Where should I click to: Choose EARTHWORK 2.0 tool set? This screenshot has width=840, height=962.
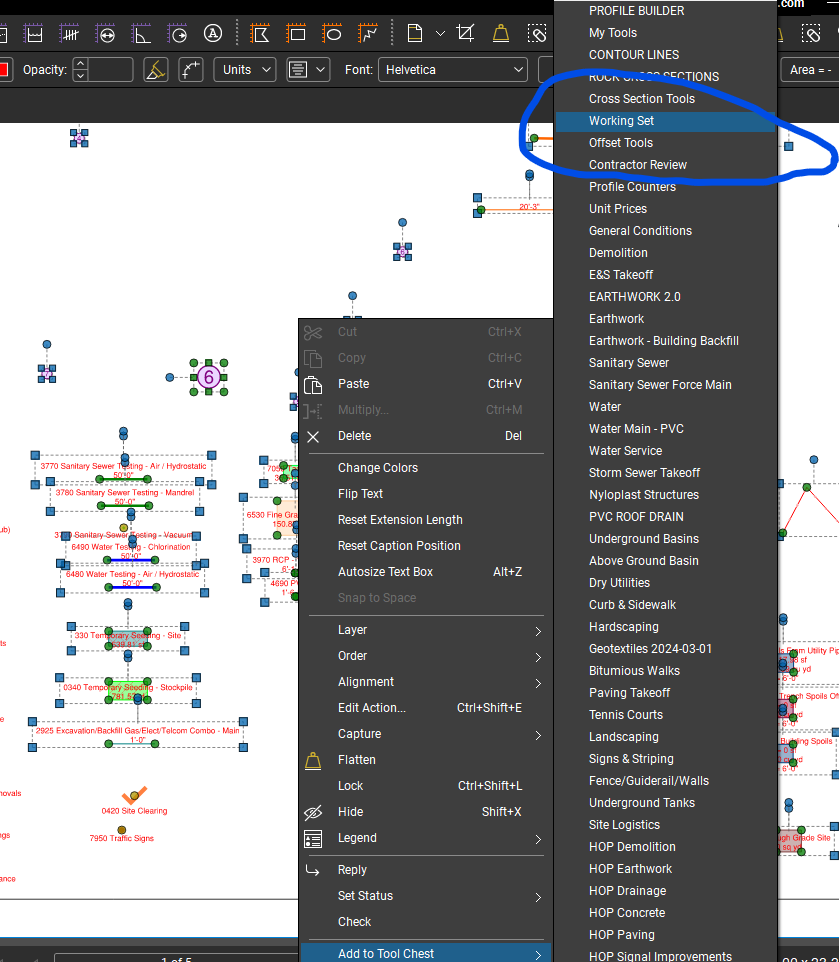[666, 297]
